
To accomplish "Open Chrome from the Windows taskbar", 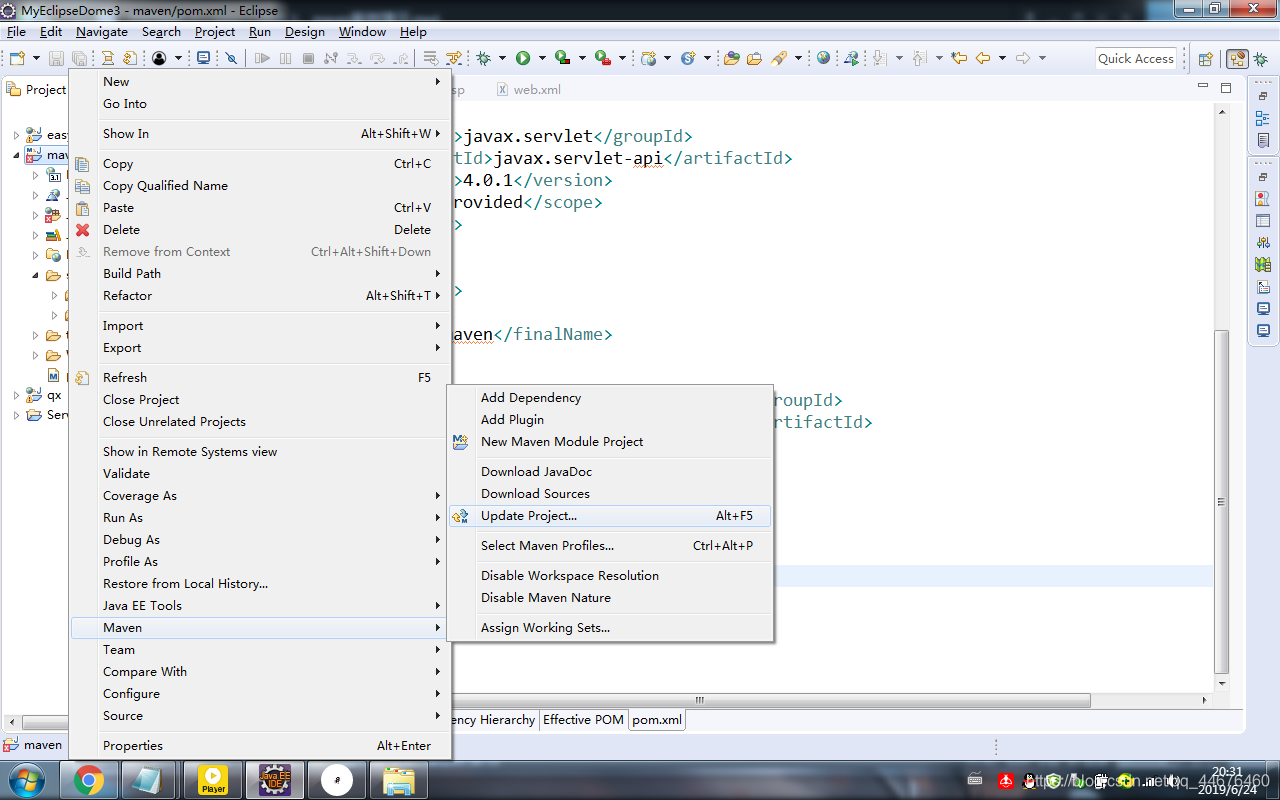I will 89,780.
